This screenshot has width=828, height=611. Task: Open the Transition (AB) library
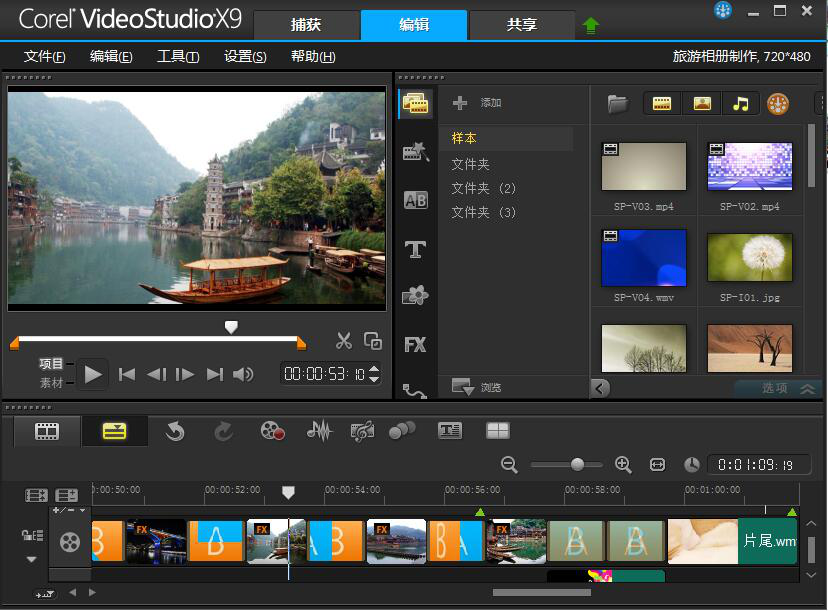(x=415, y=201)
